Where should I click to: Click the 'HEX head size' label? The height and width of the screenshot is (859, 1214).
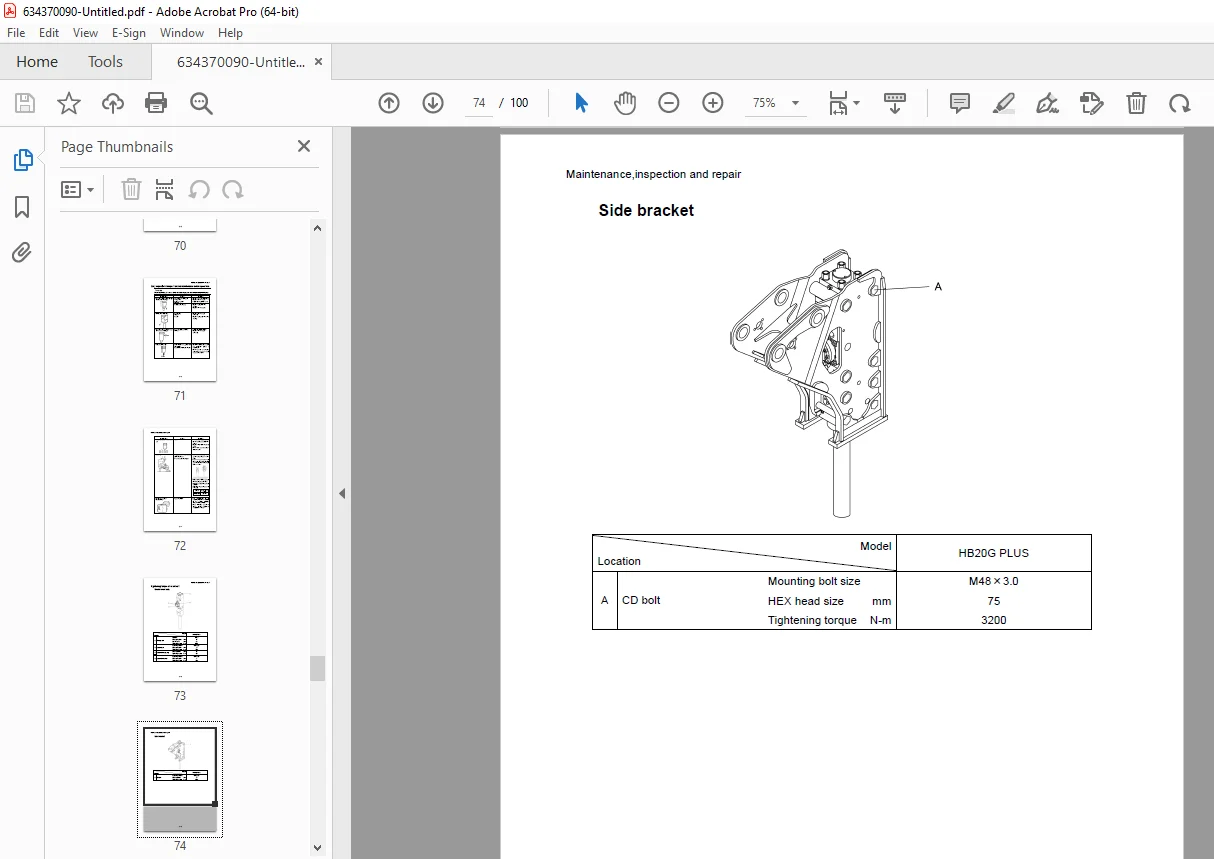click(x=806, y=601)
